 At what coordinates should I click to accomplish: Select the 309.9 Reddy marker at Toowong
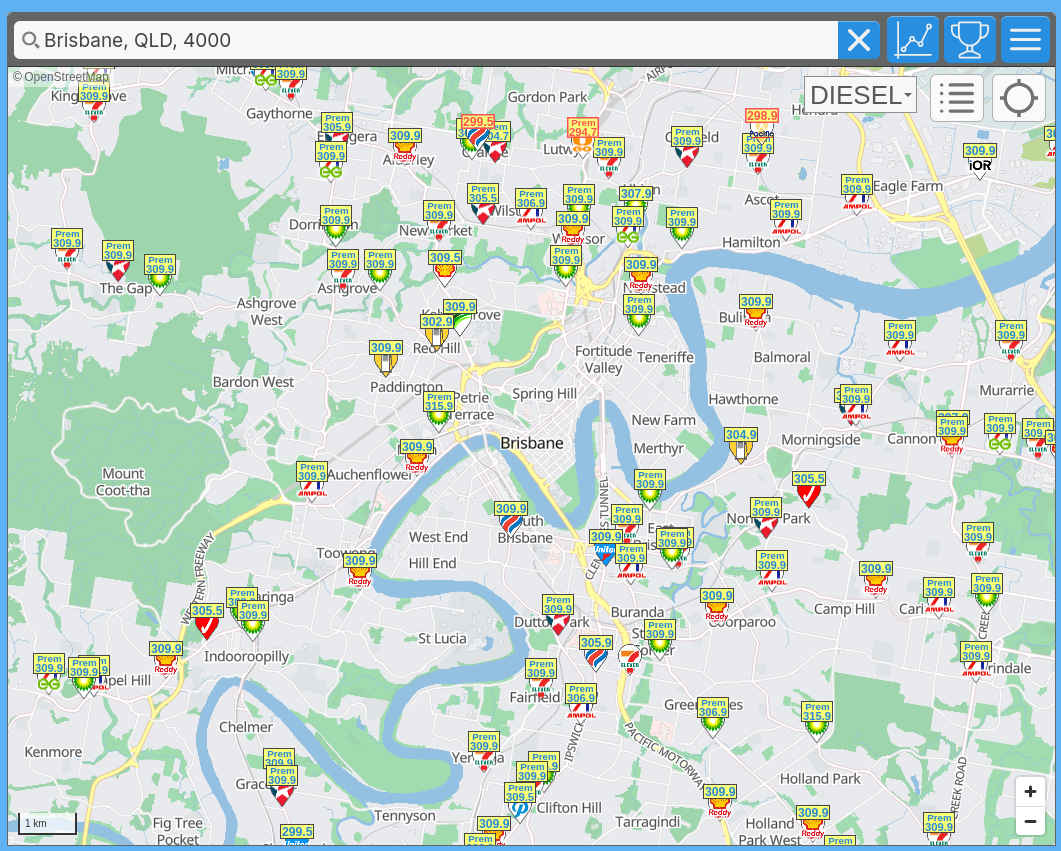(359, 571)
